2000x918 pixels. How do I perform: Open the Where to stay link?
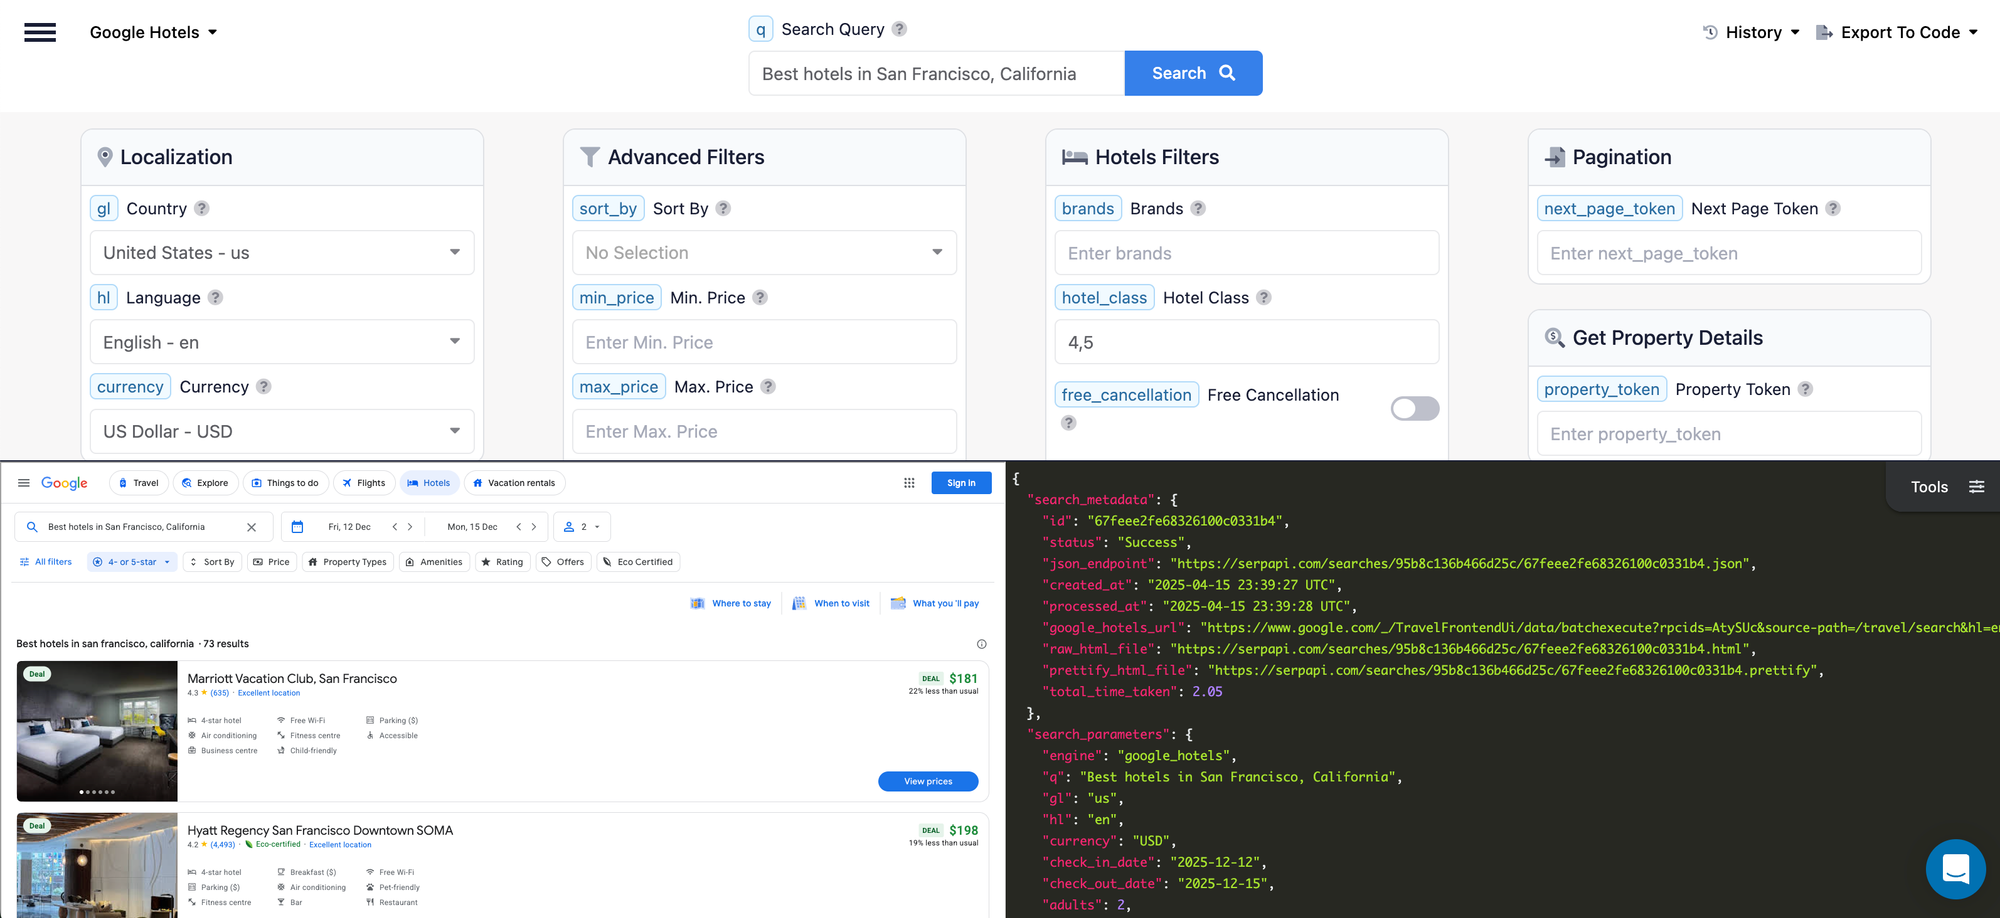[x=731, y=603]
